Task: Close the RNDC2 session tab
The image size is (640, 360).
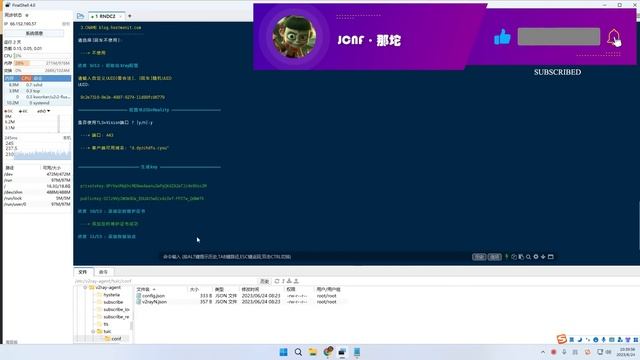Action: click(120, 16)
